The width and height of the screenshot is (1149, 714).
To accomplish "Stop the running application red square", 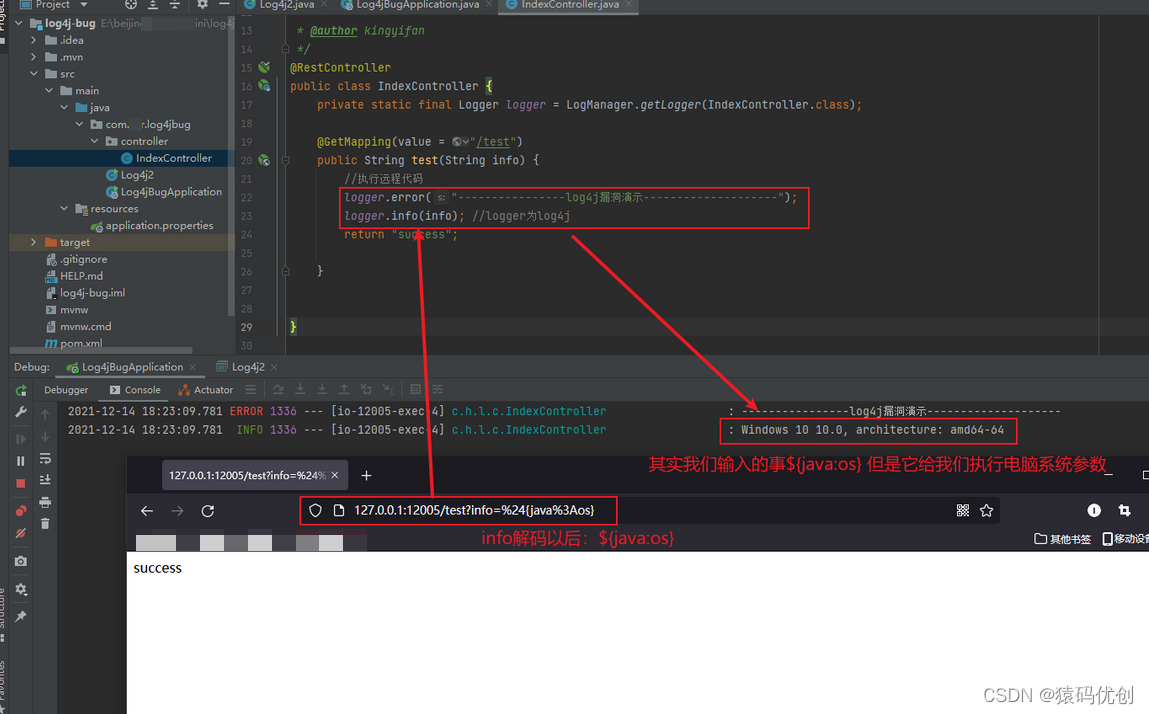I will tap(21, 483).
